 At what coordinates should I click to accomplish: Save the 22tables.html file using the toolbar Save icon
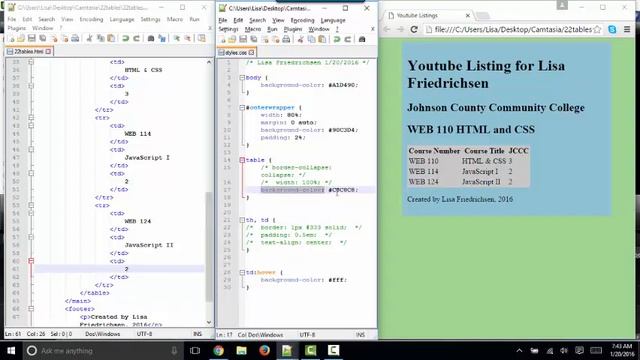pos(31,39)
